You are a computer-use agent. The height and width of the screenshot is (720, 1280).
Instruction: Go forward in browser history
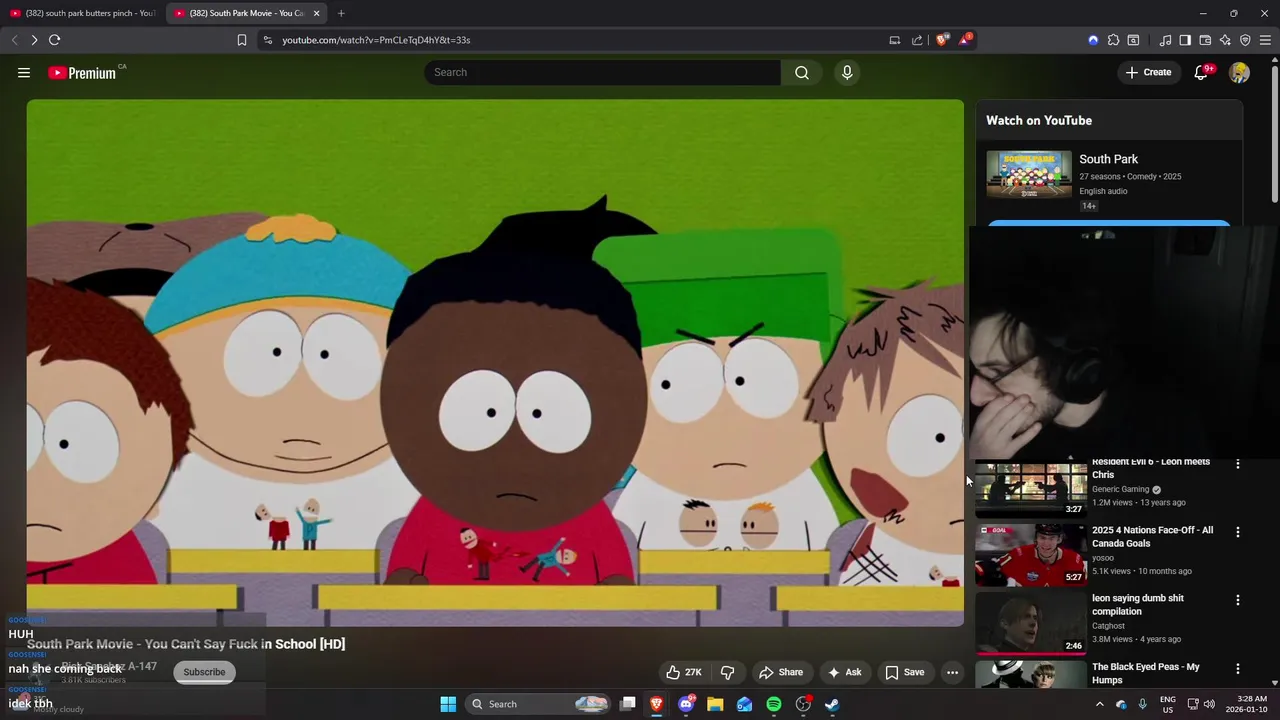[x=34, y=40]
